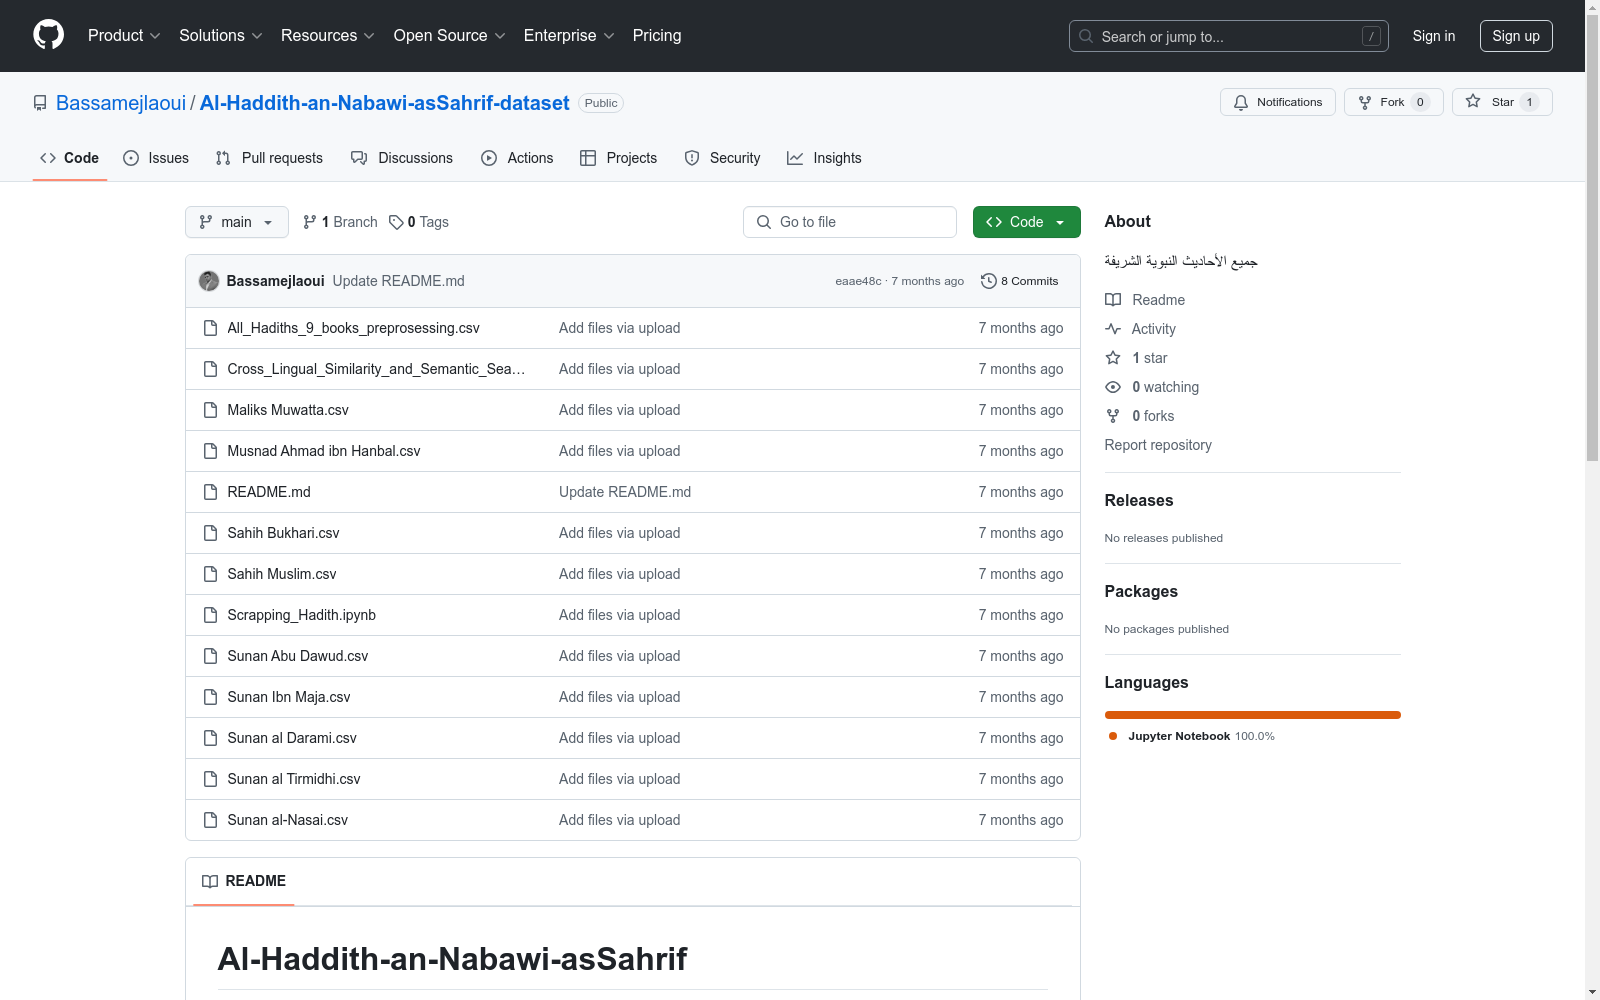The width and height of the screenshot is (1600, 1000).
Task: Click star icon next to 1 star
Action: [x=1113, y=358]
